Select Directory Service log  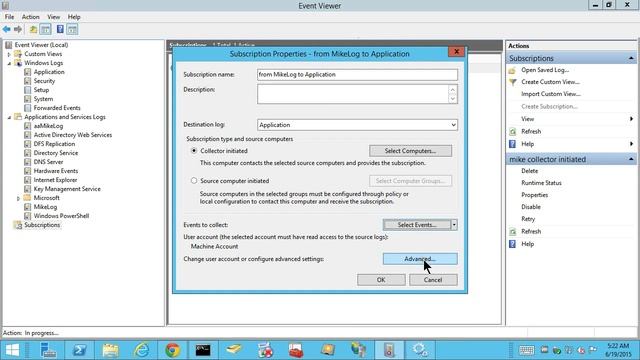click(x=56, y=153)
